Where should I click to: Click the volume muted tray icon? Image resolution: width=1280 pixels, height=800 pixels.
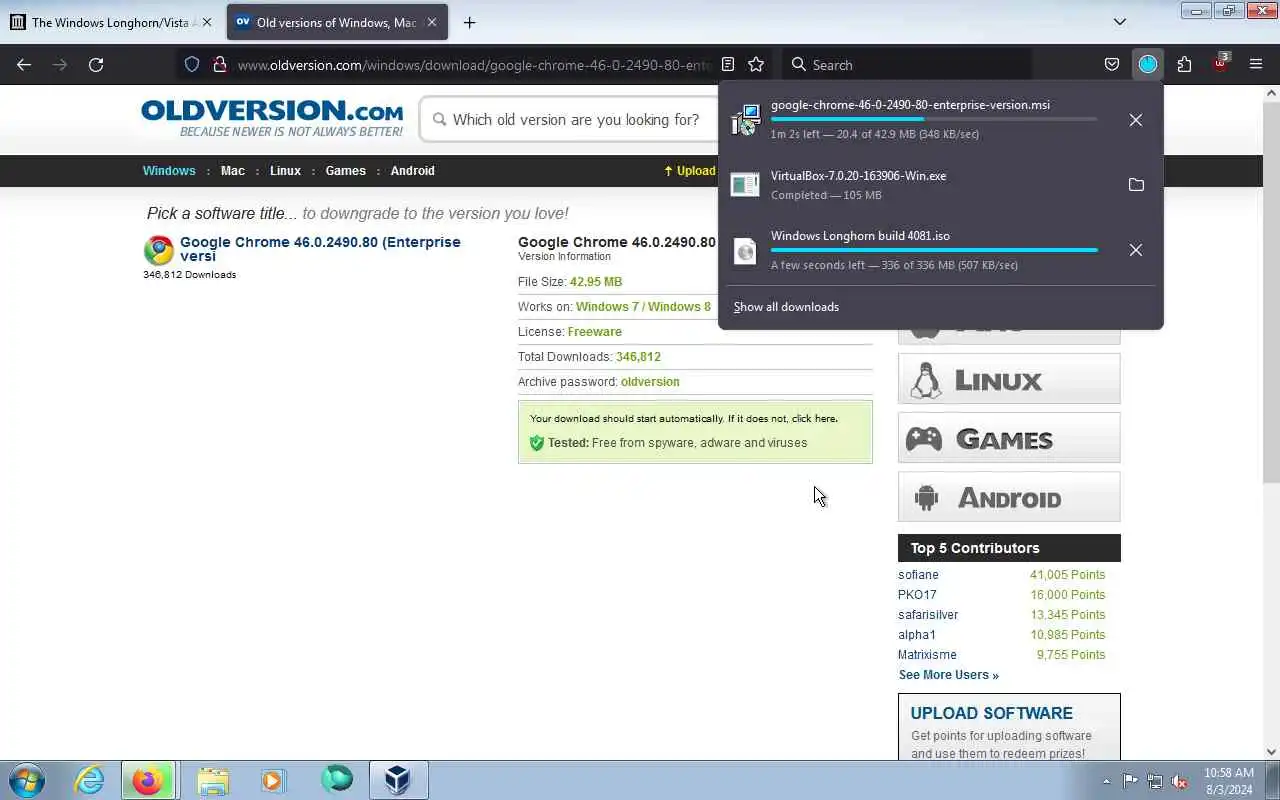point(1179,781)
